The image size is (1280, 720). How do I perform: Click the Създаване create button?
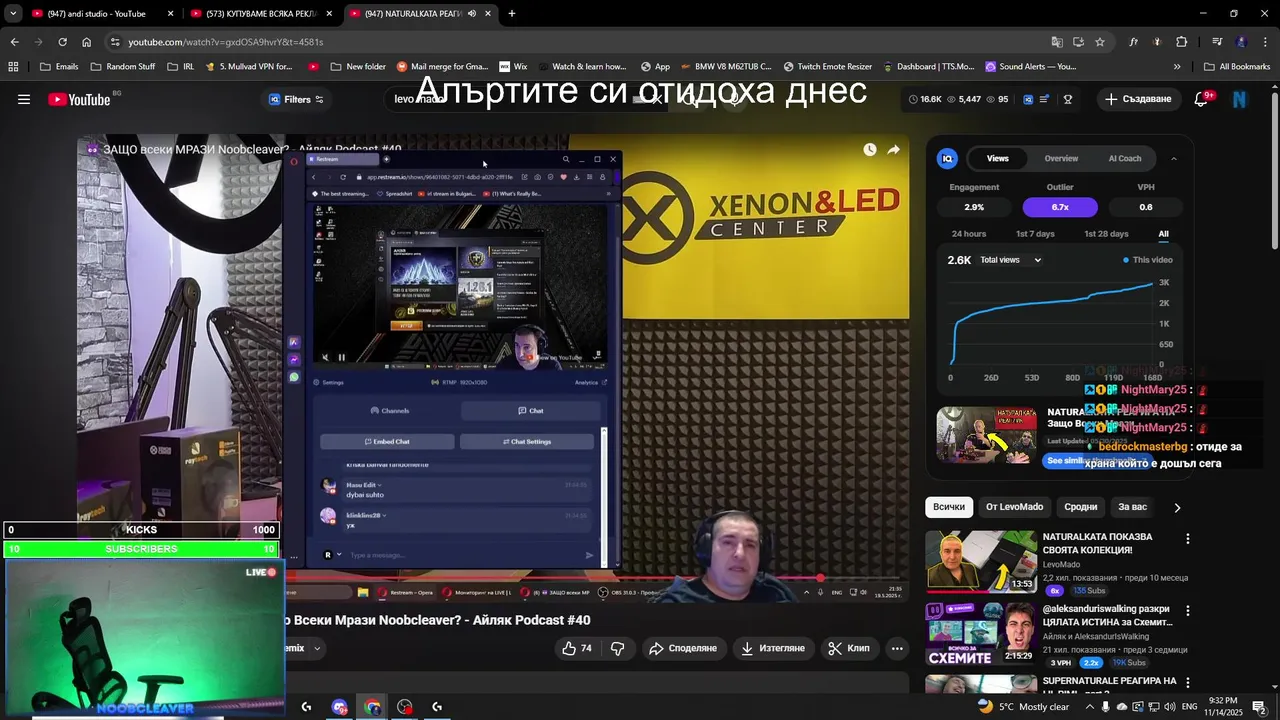coord(1138,99)
